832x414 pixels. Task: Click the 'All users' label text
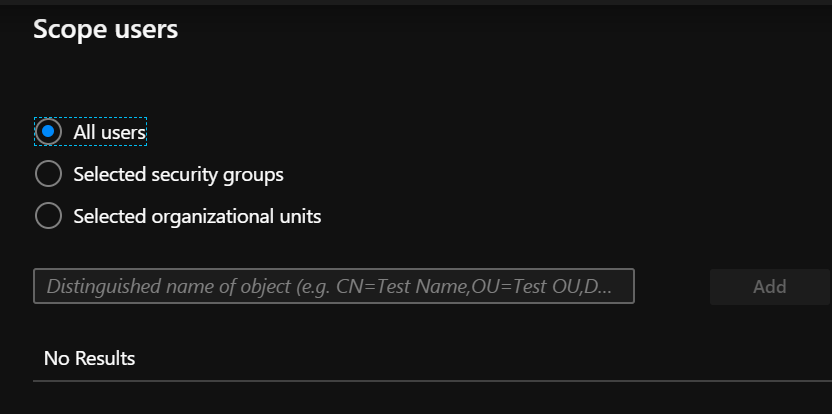pyautogui.click(x=110, y=131)
